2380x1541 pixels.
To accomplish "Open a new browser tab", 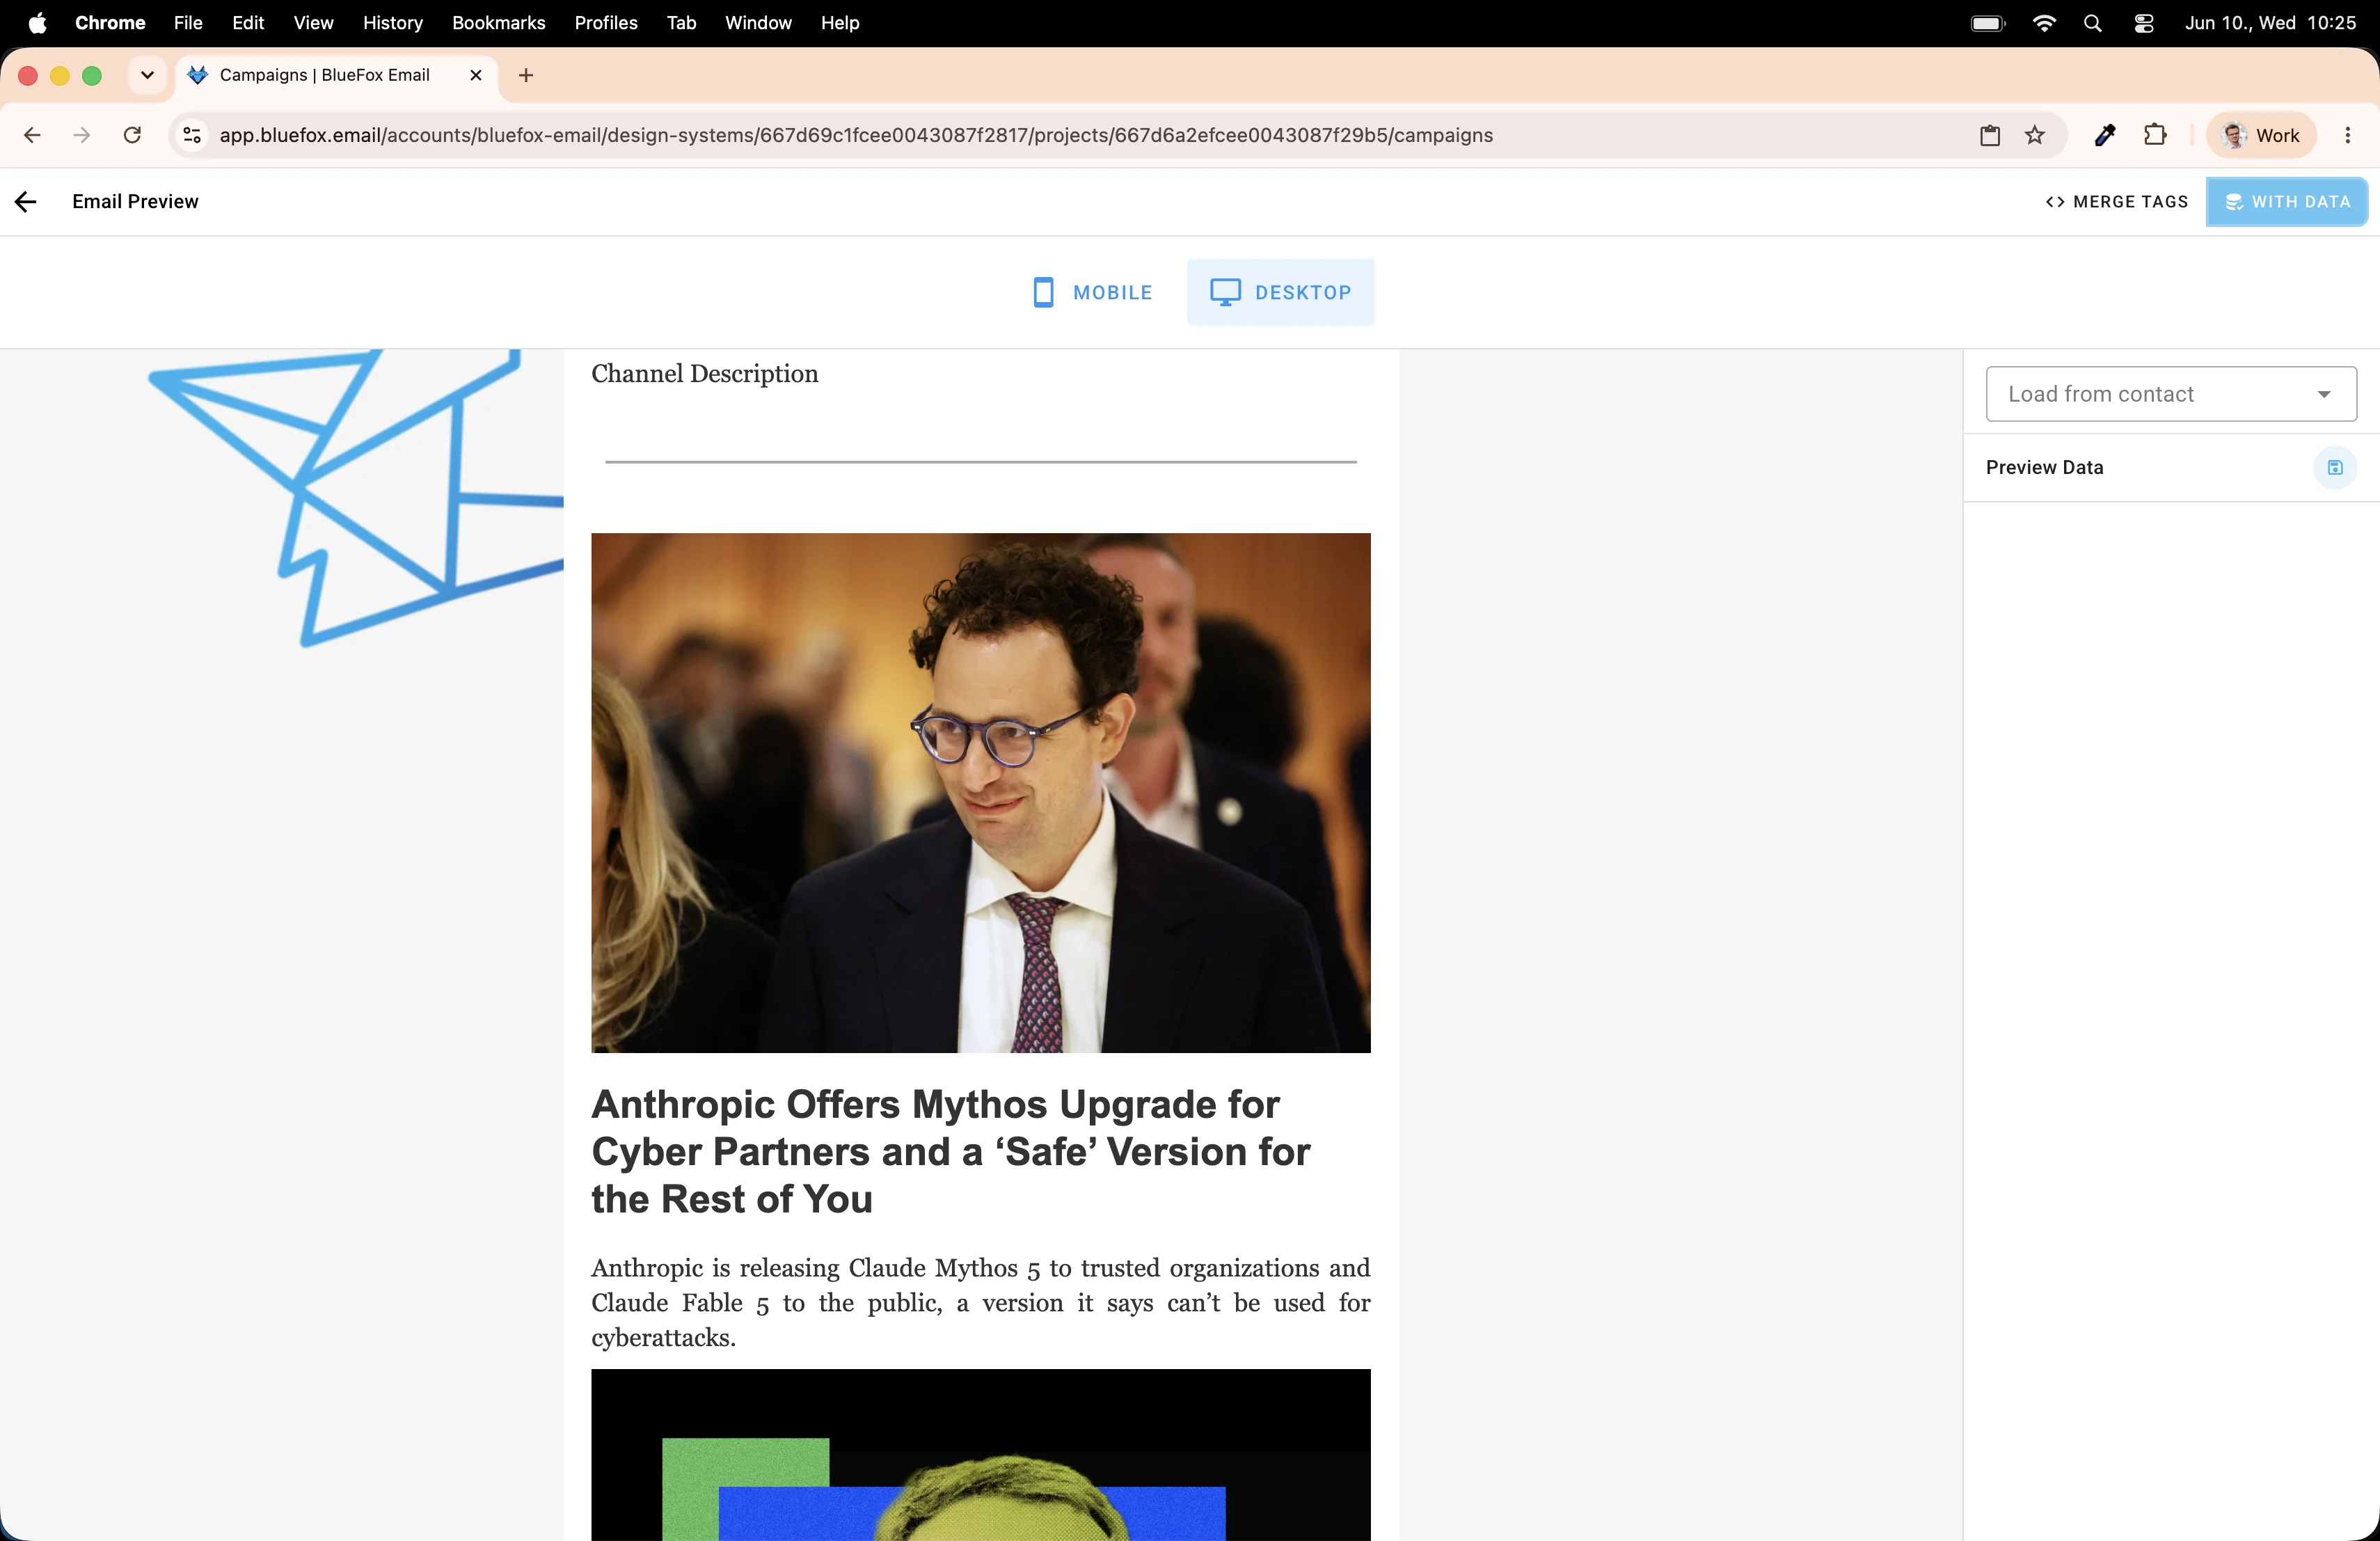I will pyautogui.click(x=526, y=75).
